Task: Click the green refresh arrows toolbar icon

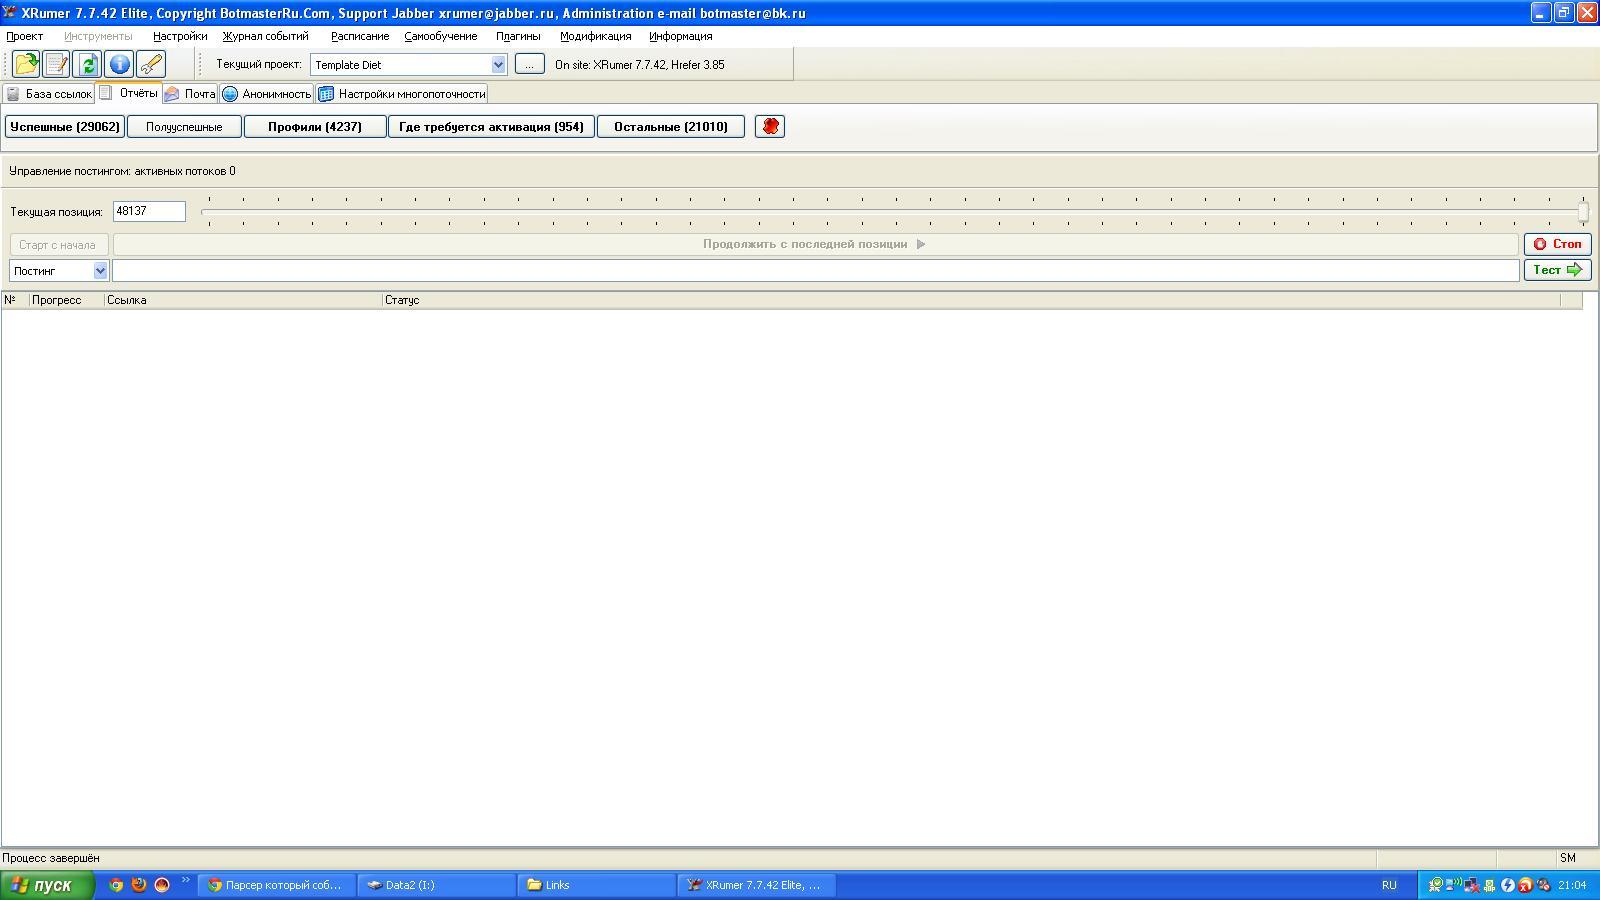Action: pos(88,64)
